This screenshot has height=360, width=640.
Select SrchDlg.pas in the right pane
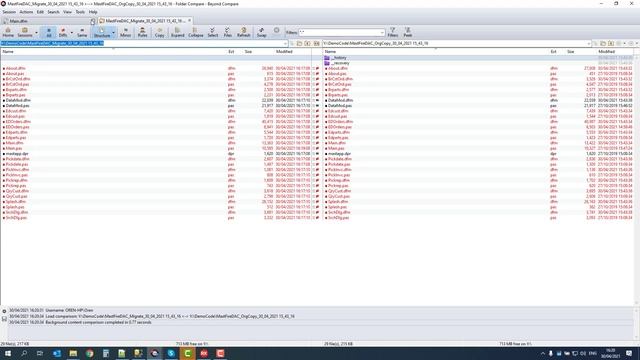pyautogui.click(x=338, y=218)
